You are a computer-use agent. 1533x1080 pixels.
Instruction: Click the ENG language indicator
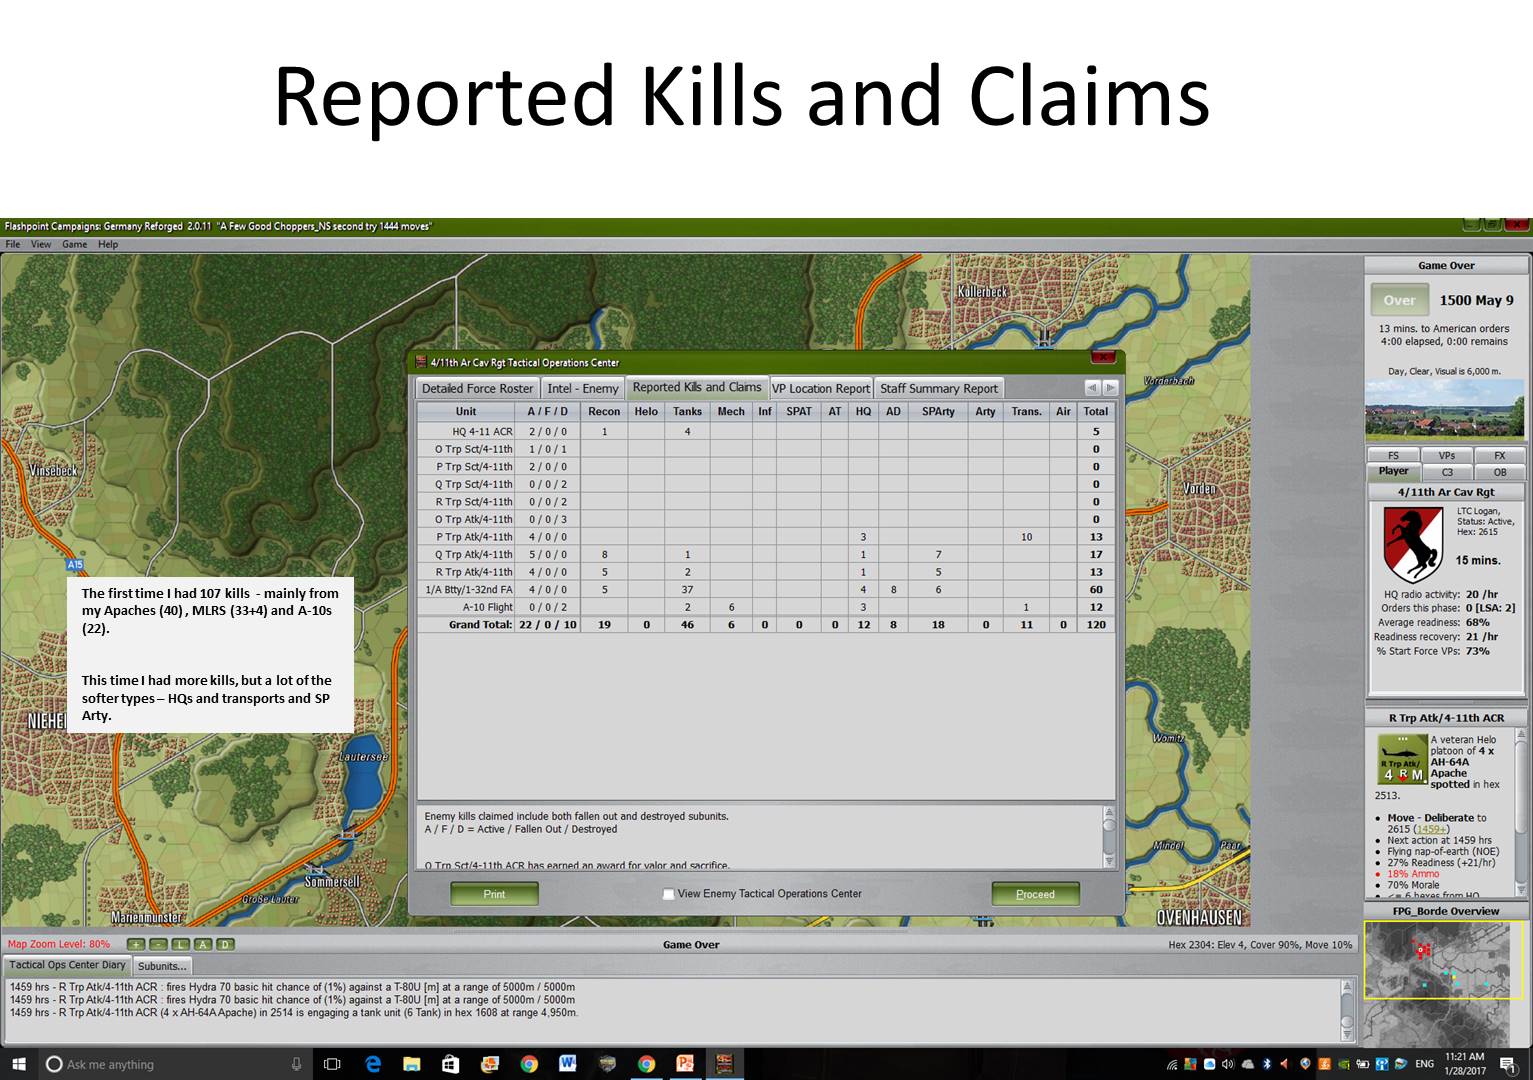(1424, 1064)
